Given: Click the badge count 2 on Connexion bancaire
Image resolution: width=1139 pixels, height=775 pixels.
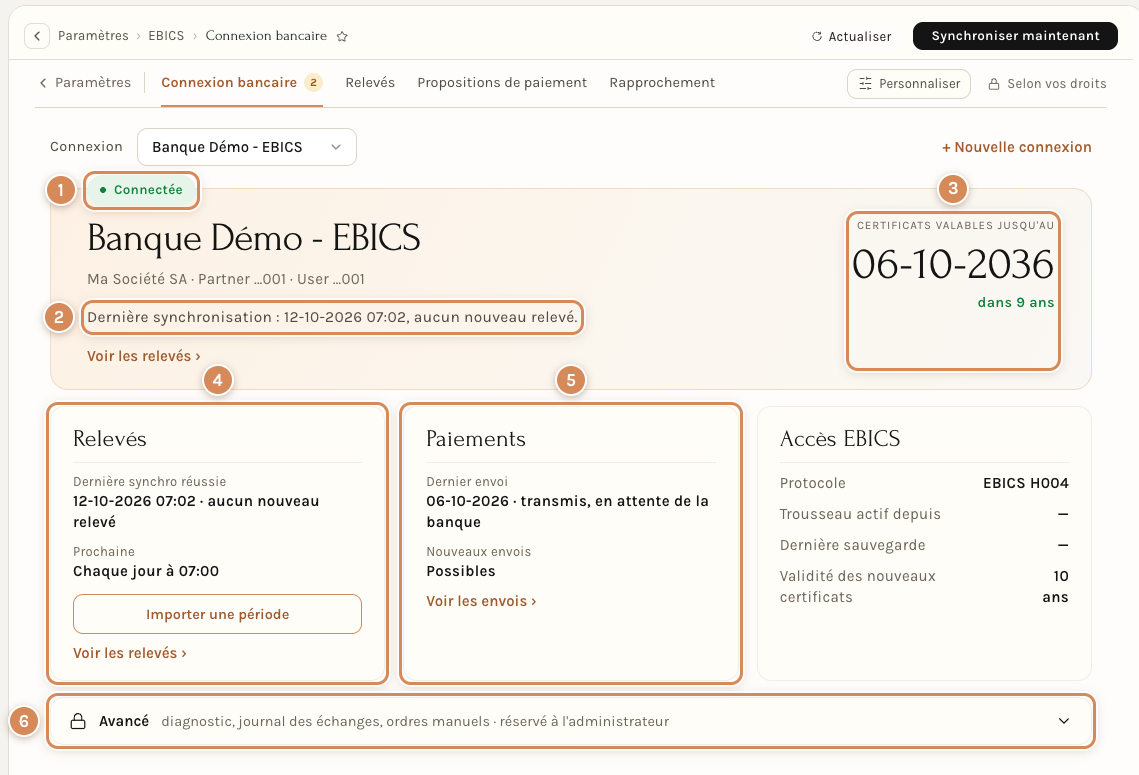Looking at the screenshot, I should [x=313, y=83].
